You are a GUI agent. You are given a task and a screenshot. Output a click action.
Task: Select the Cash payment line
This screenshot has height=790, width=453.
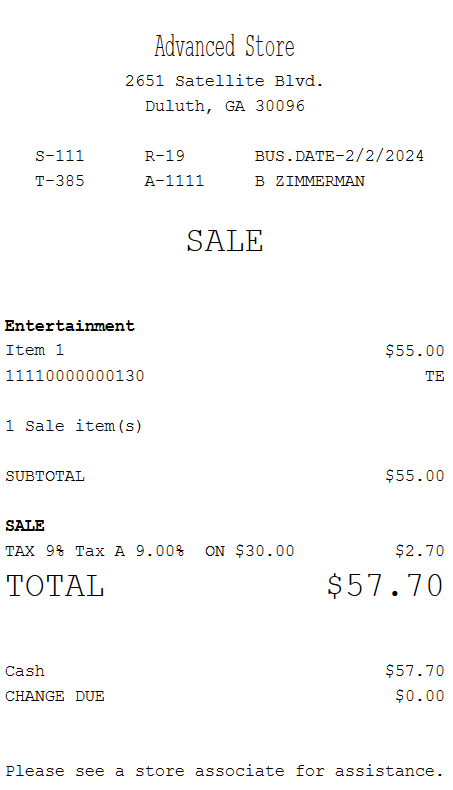[225, 671]
